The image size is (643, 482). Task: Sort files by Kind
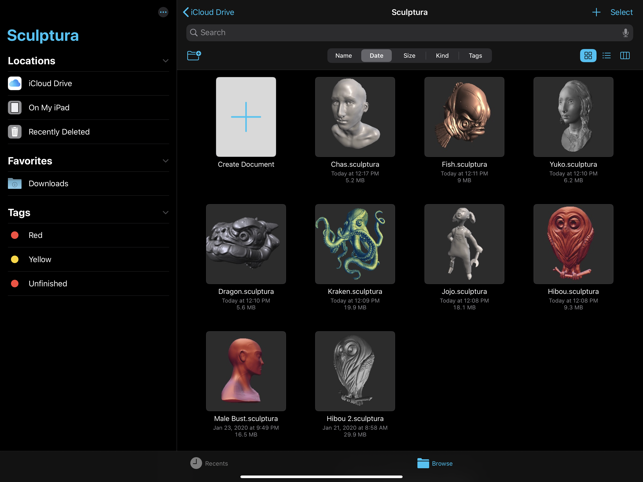pyautogui.click(x=442, y=56)
